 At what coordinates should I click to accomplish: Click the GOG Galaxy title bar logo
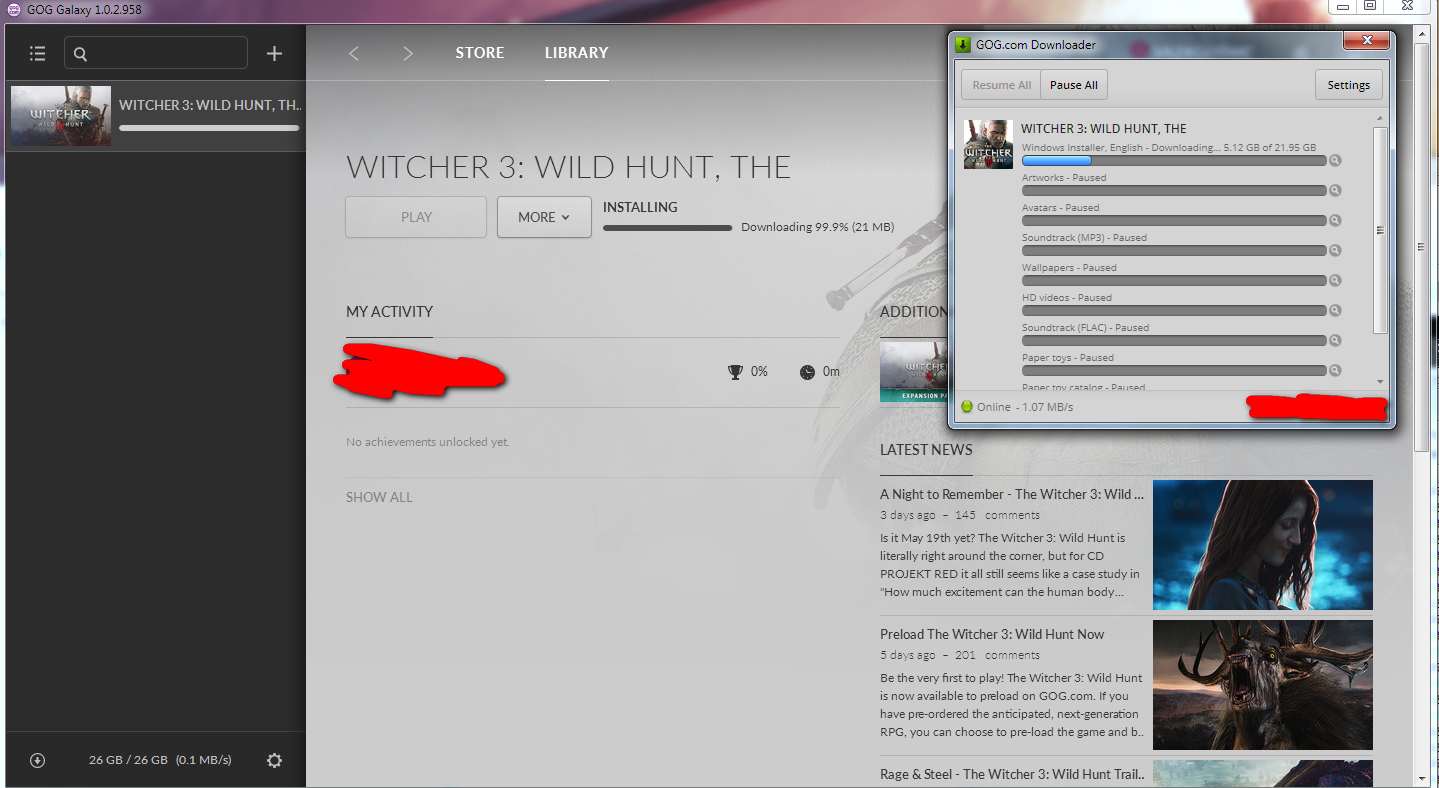[x=13, y=9]
